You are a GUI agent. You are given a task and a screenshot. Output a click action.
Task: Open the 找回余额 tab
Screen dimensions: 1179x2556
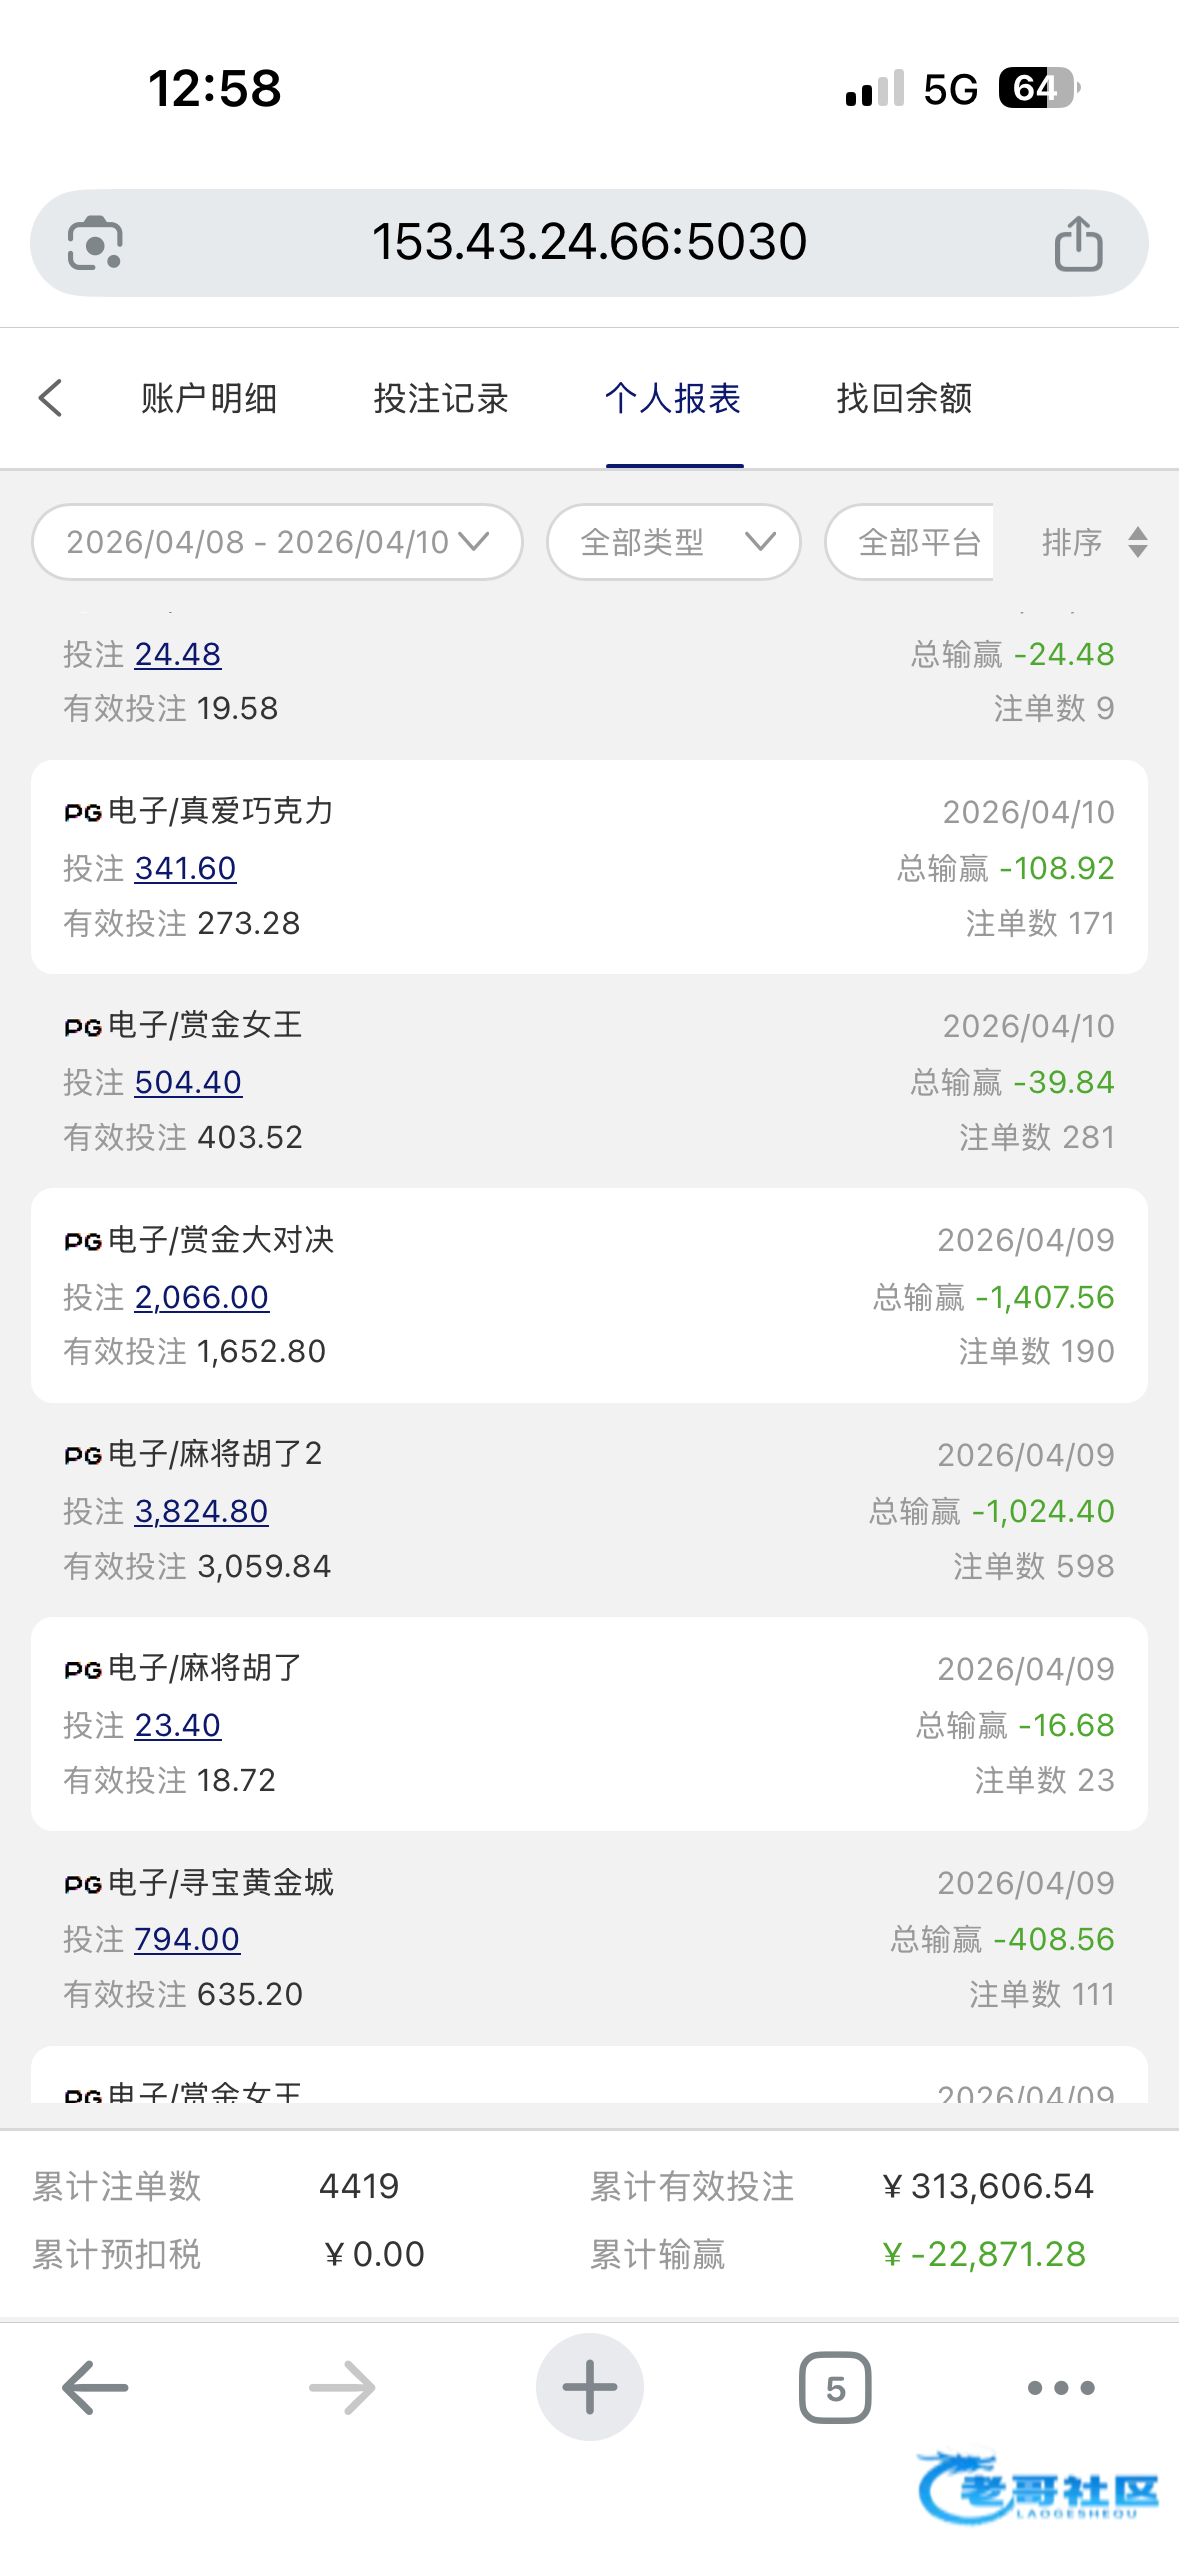coord(904,398)
